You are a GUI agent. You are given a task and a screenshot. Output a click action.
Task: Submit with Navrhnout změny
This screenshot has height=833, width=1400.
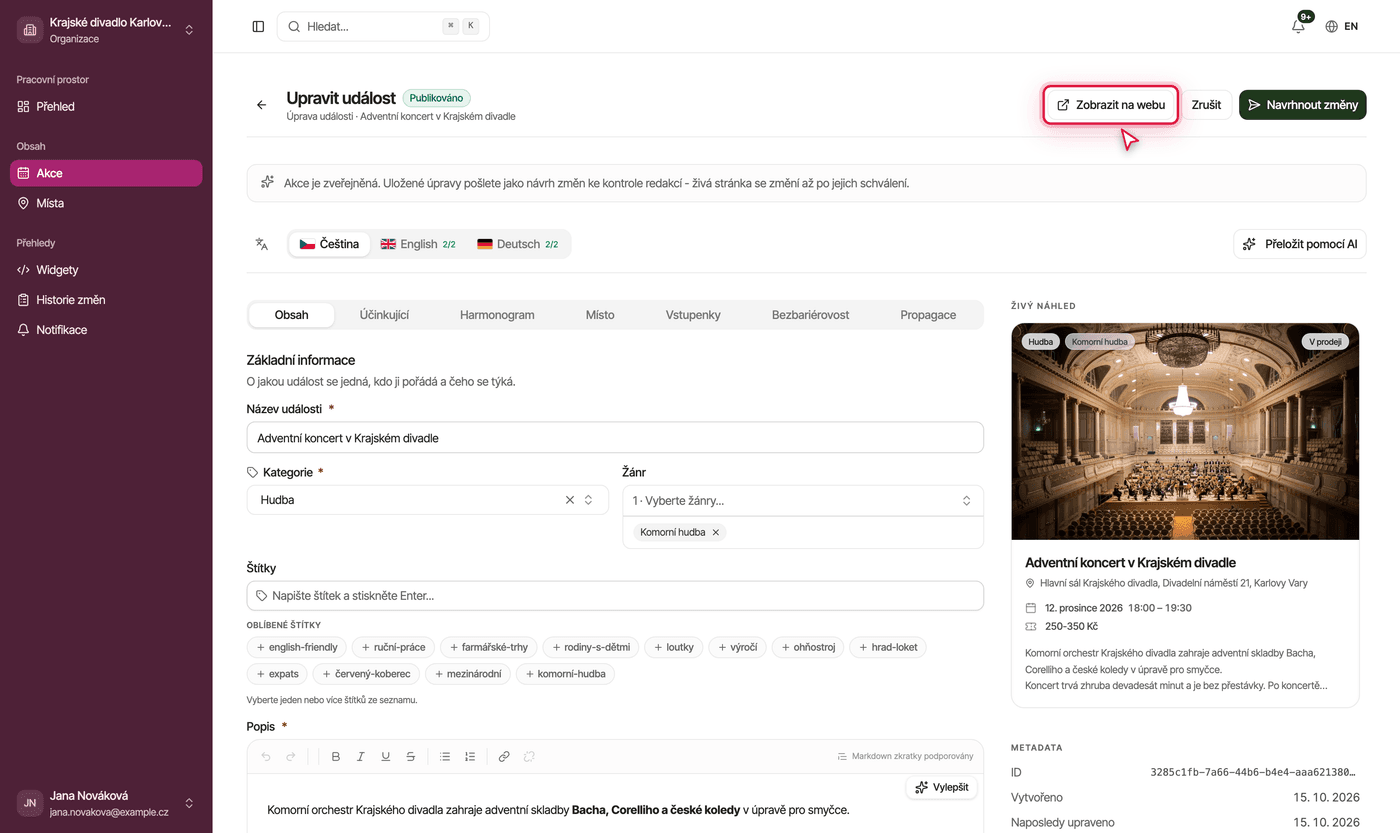pyautogui.click(x=1302, y=105)
